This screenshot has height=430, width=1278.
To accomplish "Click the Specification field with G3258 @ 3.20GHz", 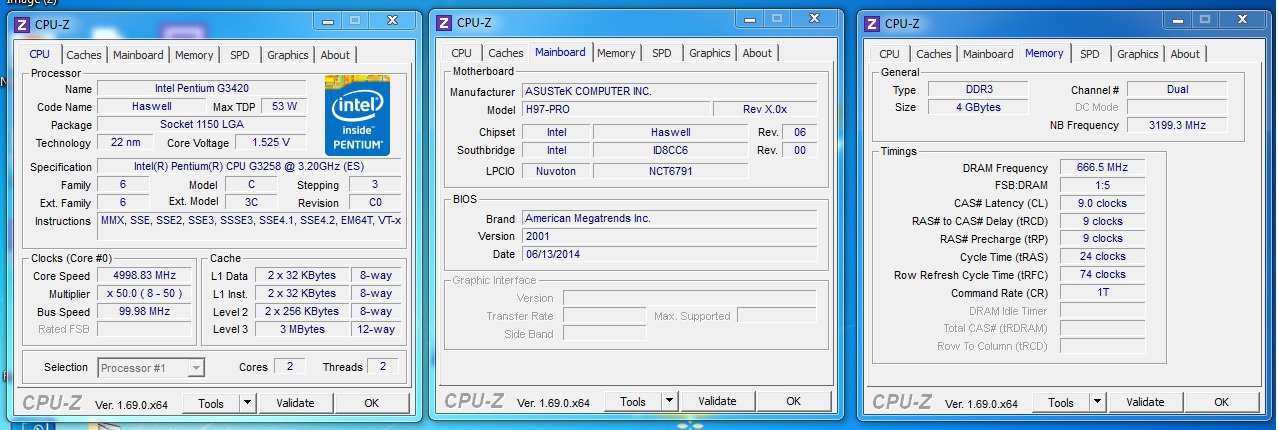I will click(249, 167).
